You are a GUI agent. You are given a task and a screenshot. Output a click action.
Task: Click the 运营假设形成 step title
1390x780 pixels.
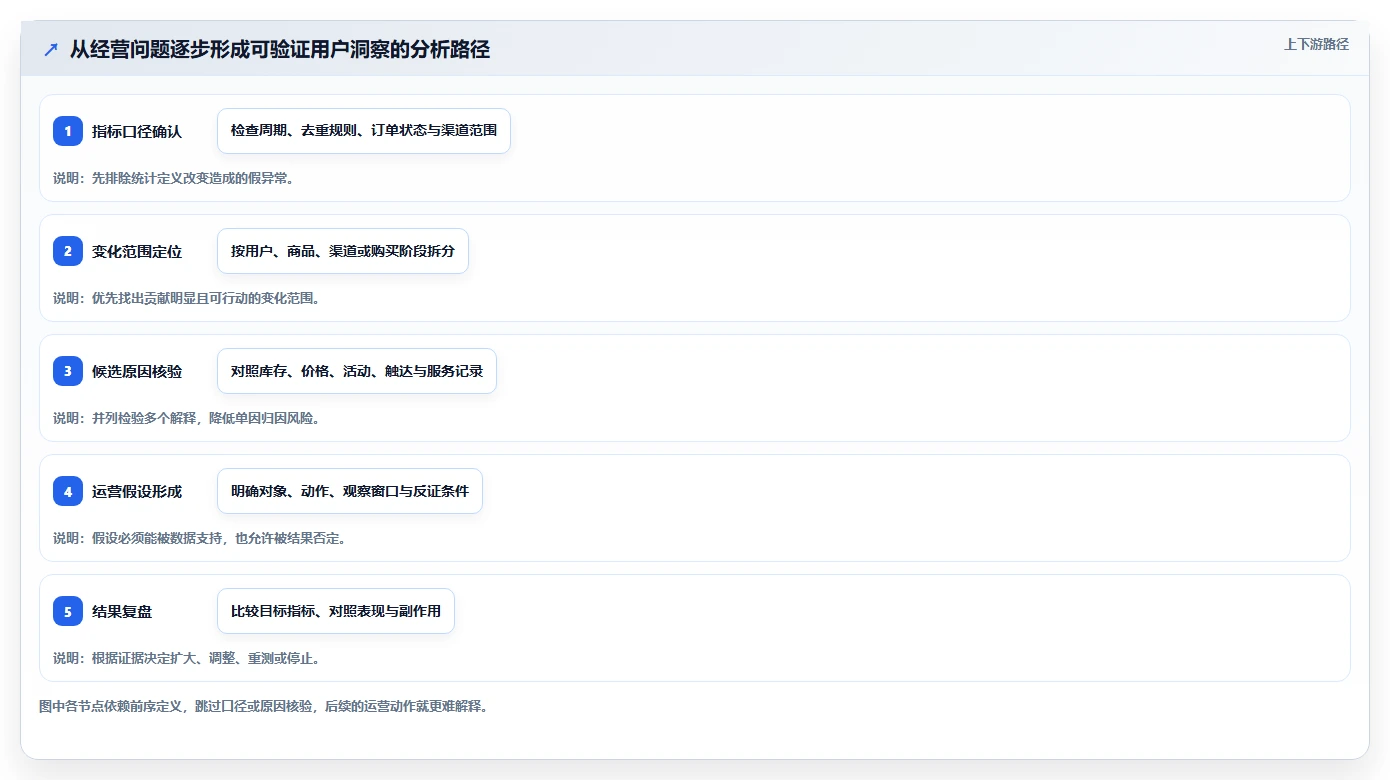(x=137, y=491)
